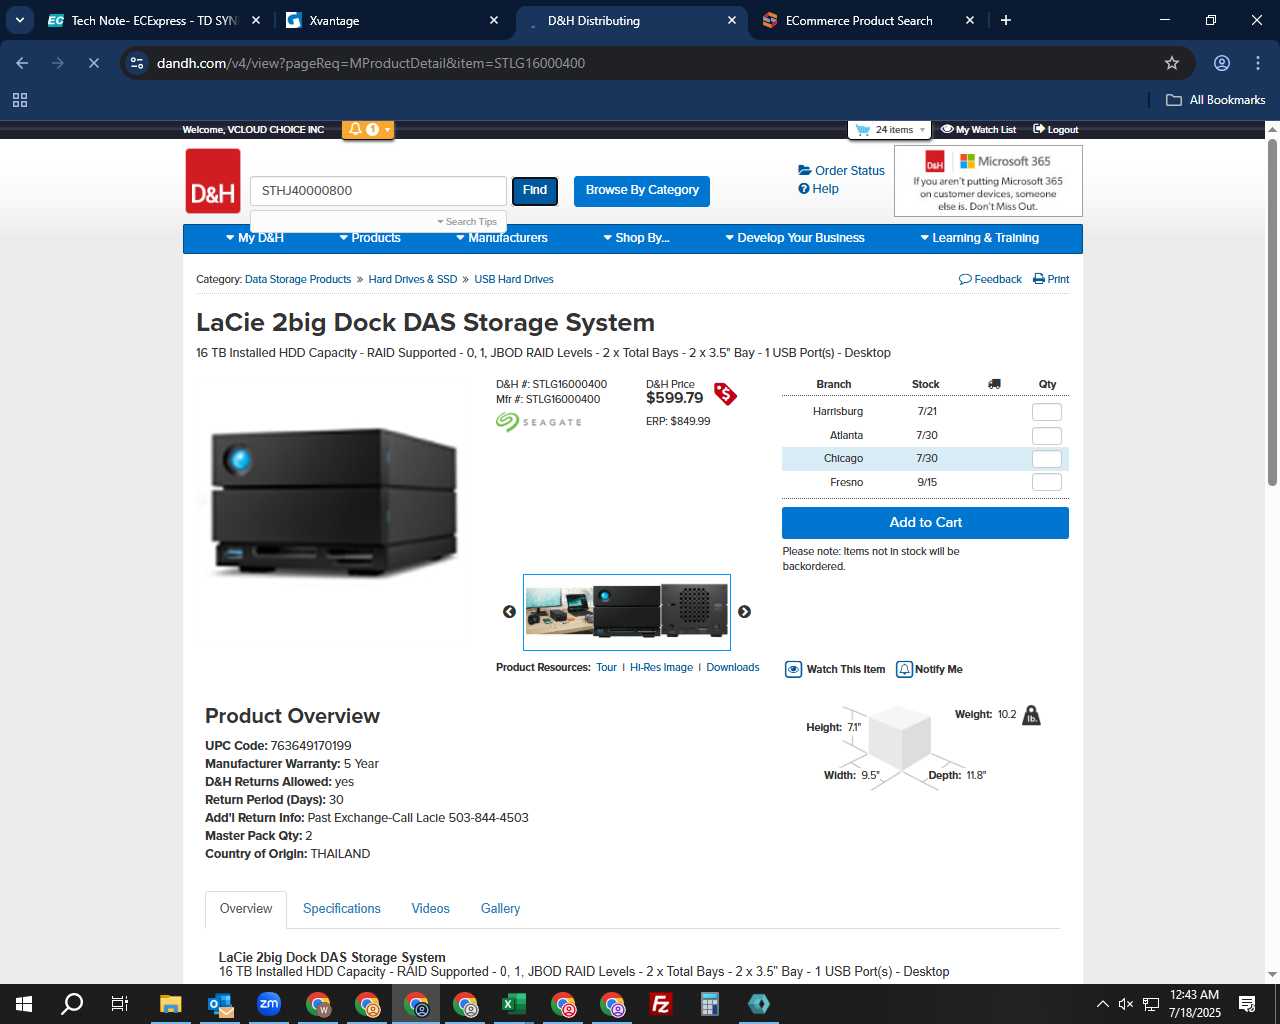The height and width of the screenshot is (1024, 1280).
Task: Expand the Shop By menu
Action: (636, 238)
